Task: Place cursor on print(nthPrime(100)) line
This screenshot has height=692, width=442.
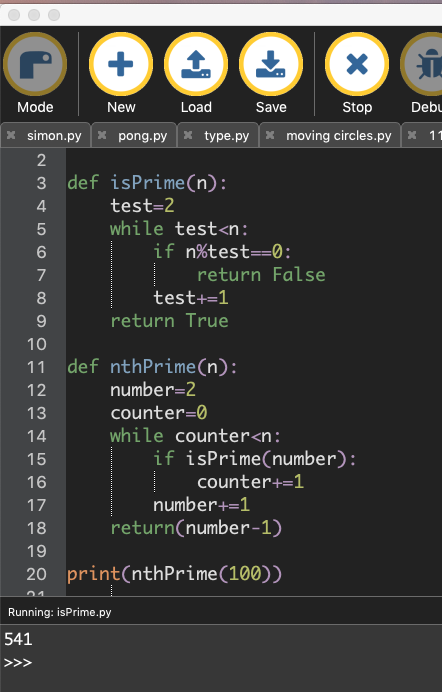Action: (174, 574)
